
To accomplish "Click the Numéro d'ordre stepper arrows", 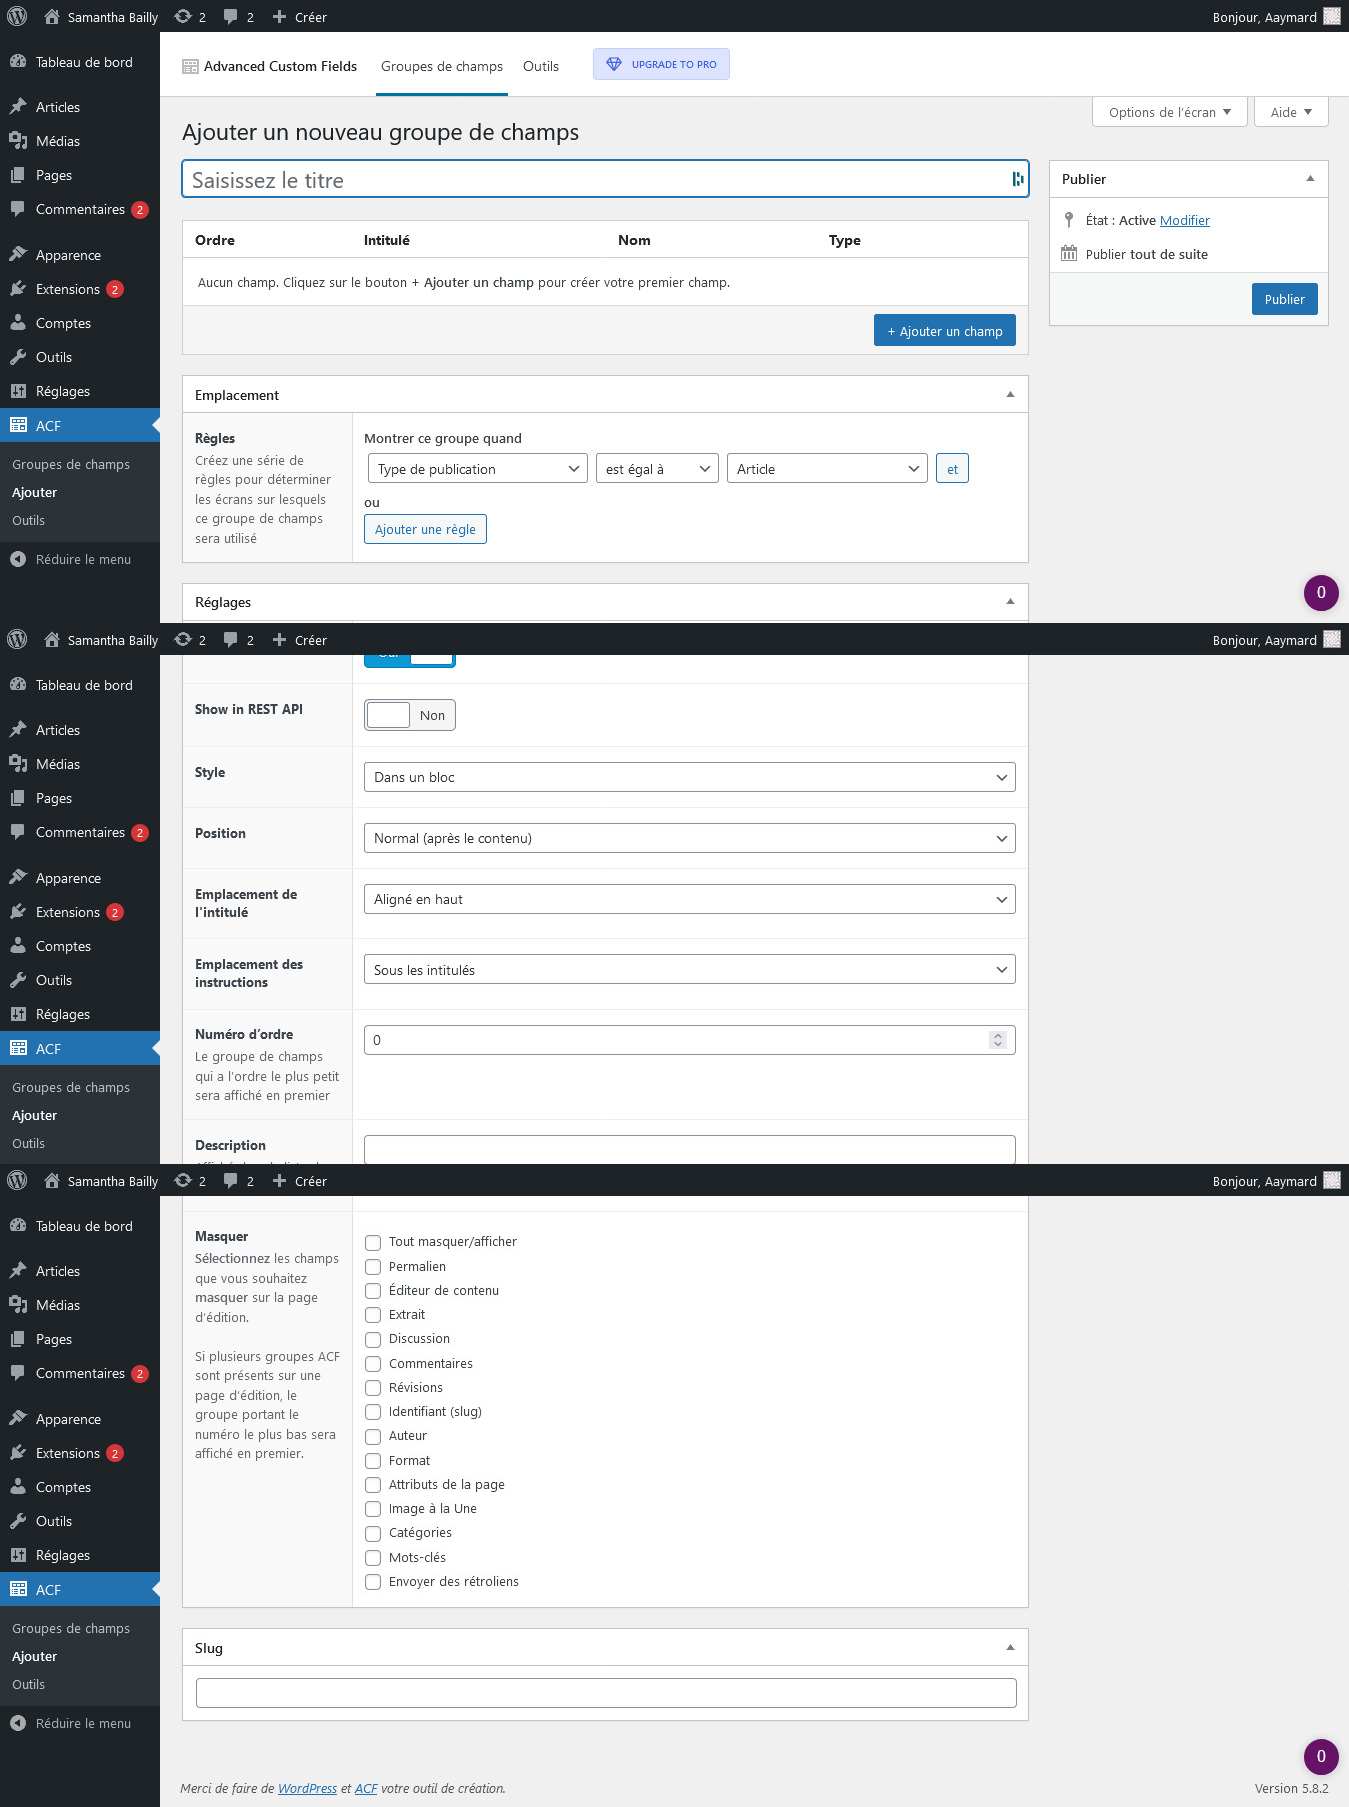I will pyautogui.click(x=997, y=1040).
